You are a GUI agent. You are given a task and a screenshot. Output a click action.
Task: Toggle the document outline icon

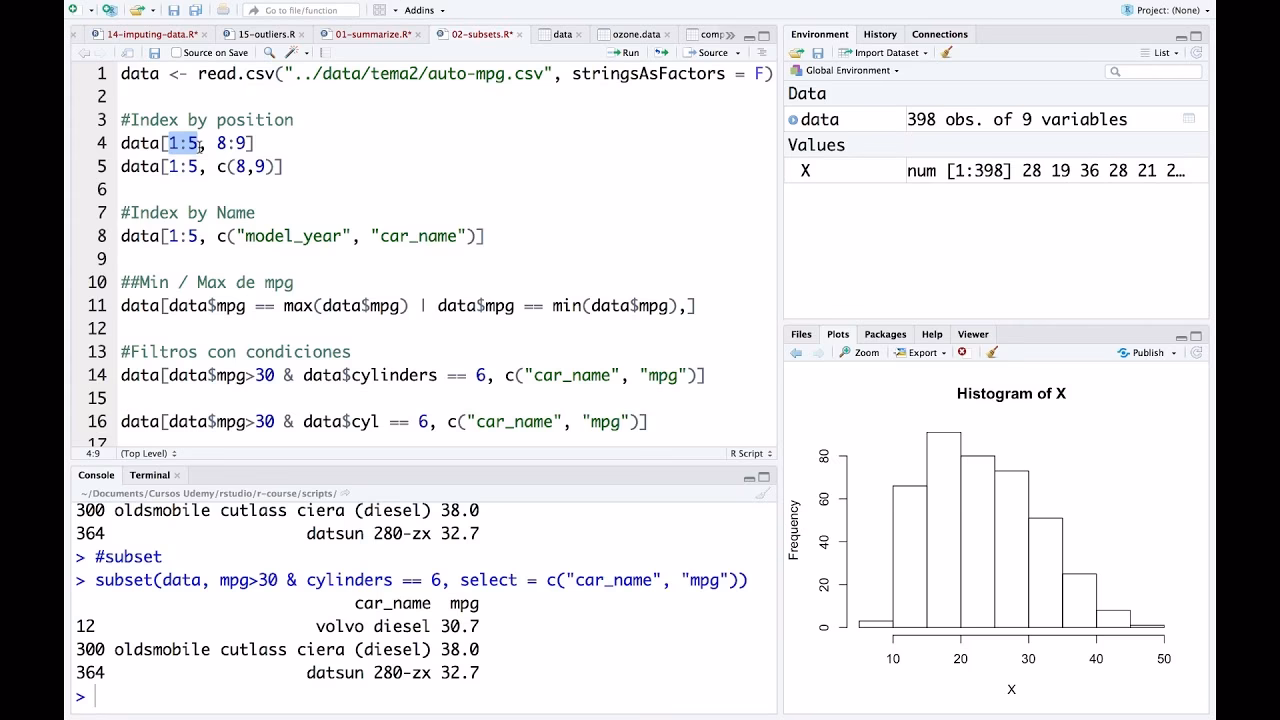click(762, 53)
